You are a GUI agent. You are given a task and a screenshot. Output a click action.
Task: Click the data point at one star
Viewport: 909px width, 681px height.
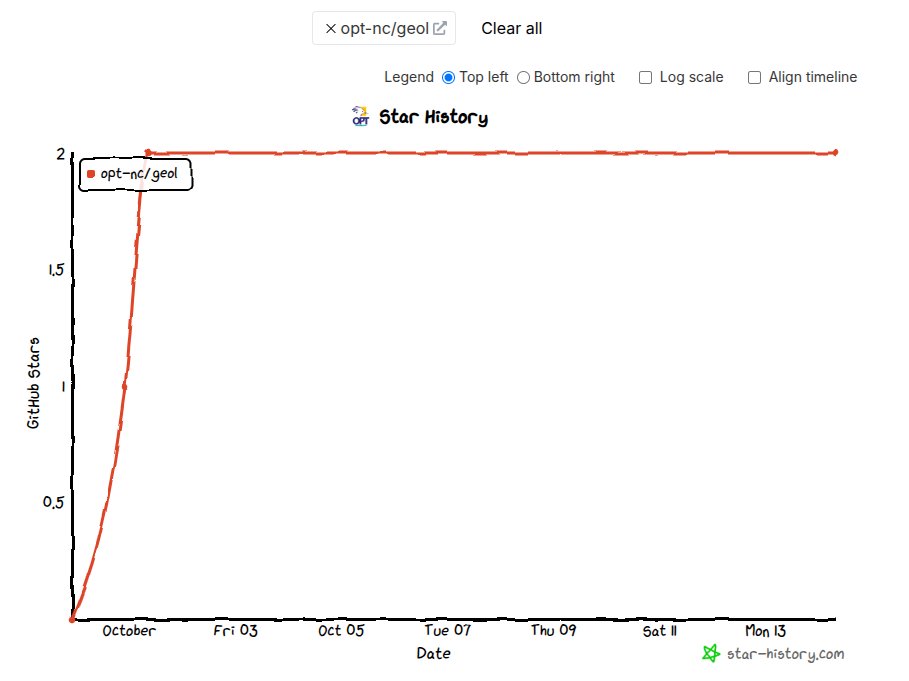click(x=125, y=386)
